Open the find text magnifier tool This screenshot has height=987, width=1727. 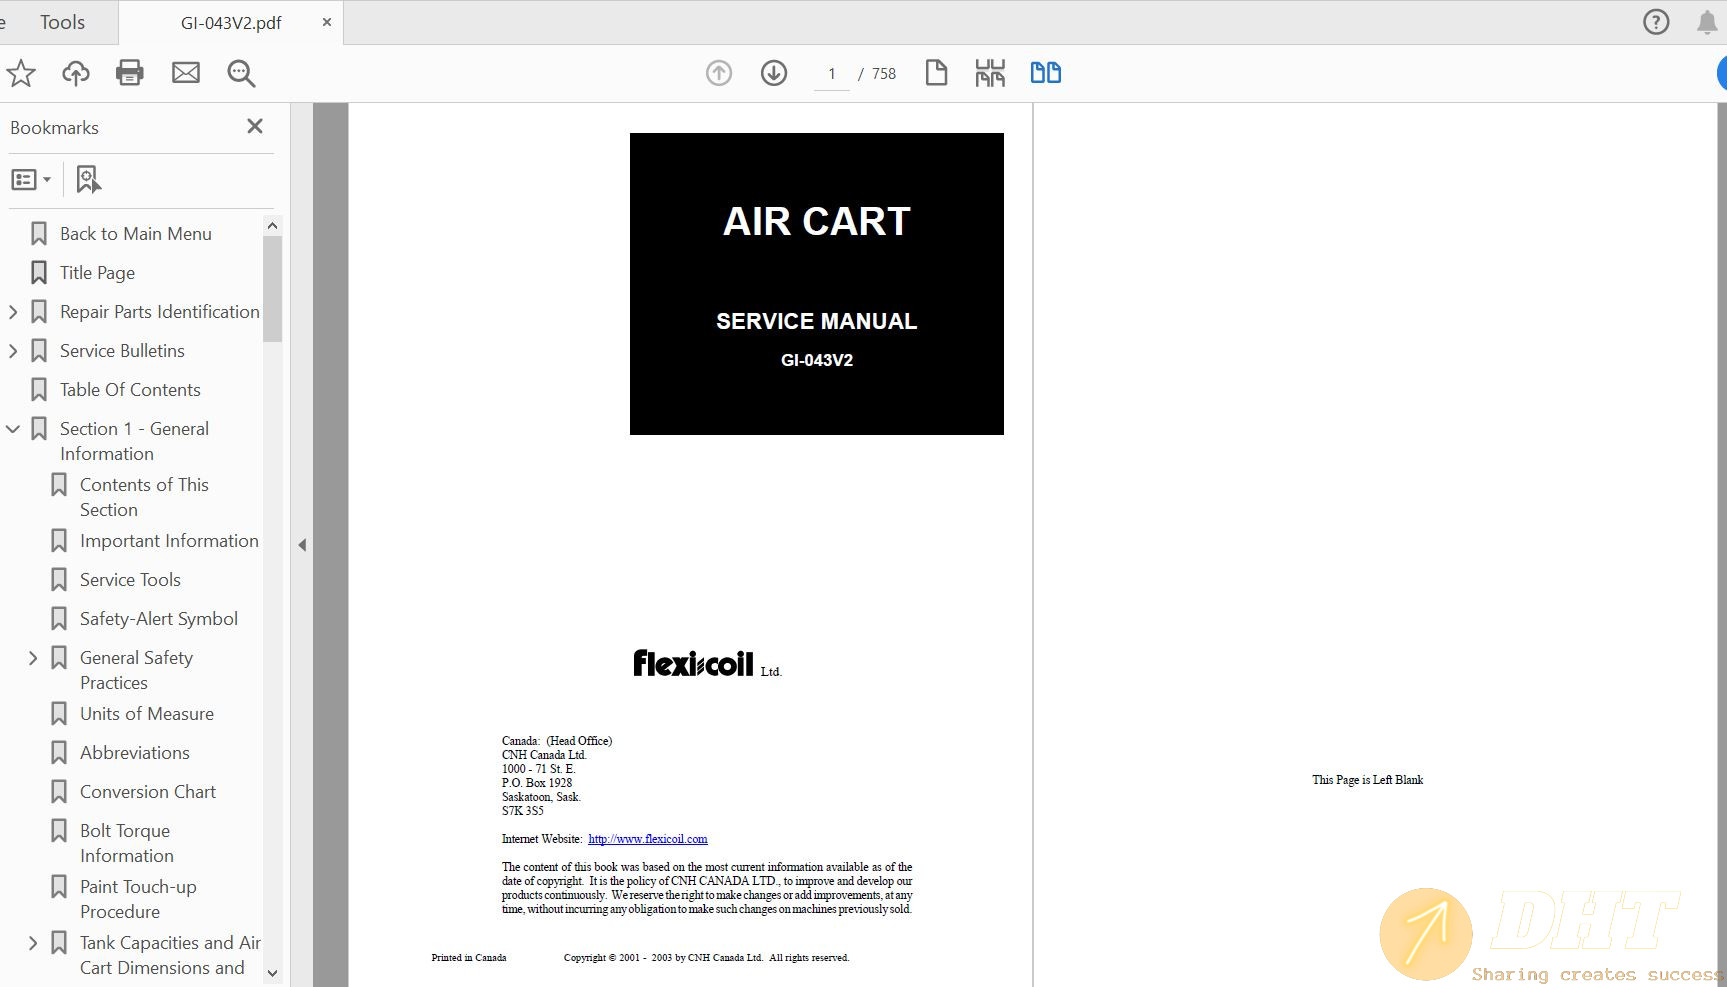point(241,73)
